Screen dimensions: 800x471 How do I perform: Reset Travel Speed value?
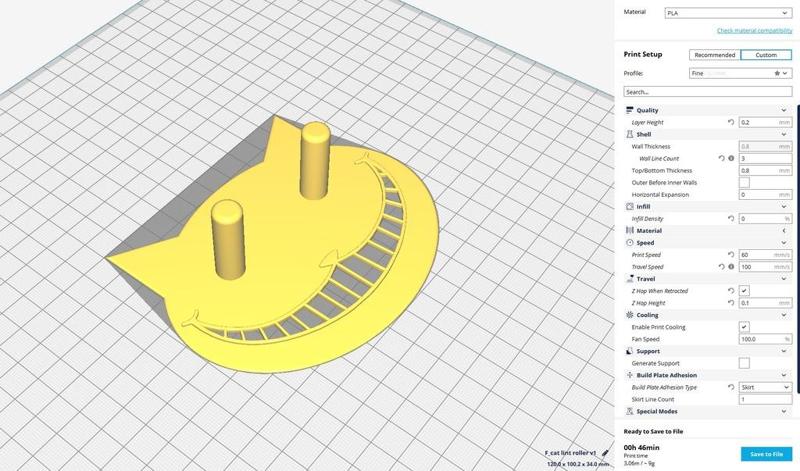click(721, 267)
